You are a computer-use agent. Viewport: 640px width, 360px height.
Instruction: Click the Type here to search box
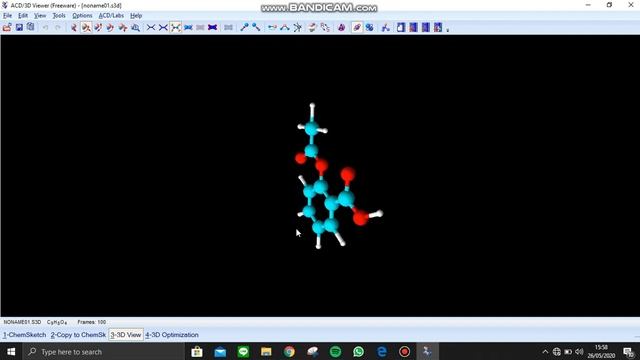[104, 351]
